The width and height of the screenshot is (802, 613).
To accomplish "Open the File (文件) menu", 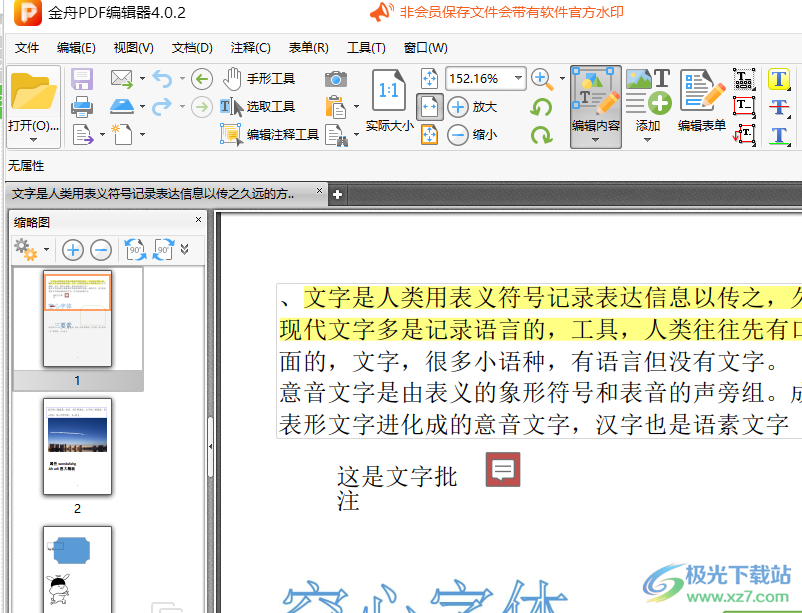I will coord(27,48).
